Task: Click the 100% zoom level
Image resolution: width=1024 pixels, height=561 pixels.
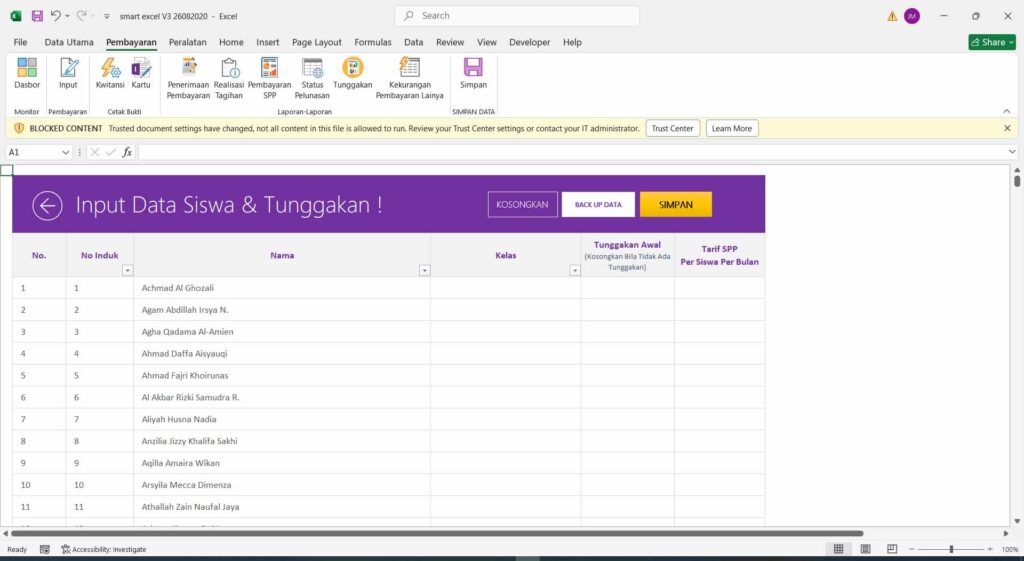Action: [x=1010, y=549]
